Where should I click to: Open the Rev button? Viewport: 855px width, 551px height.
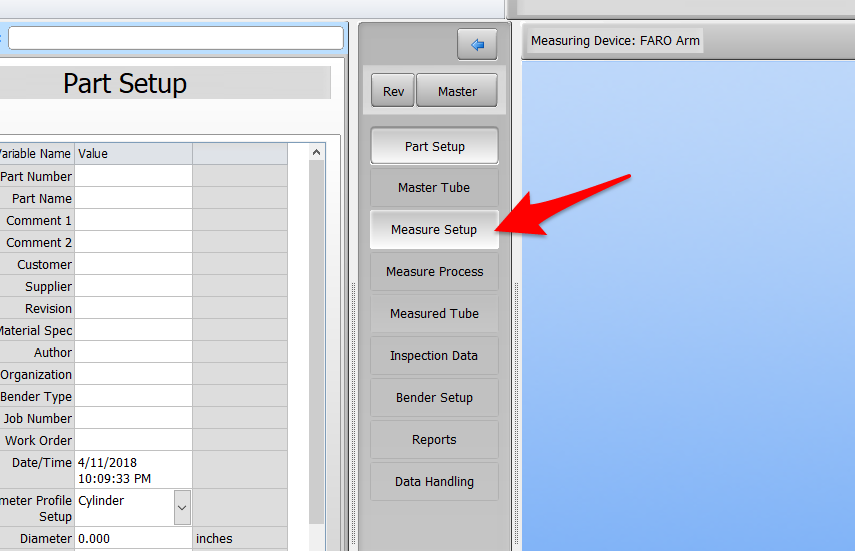393,91
